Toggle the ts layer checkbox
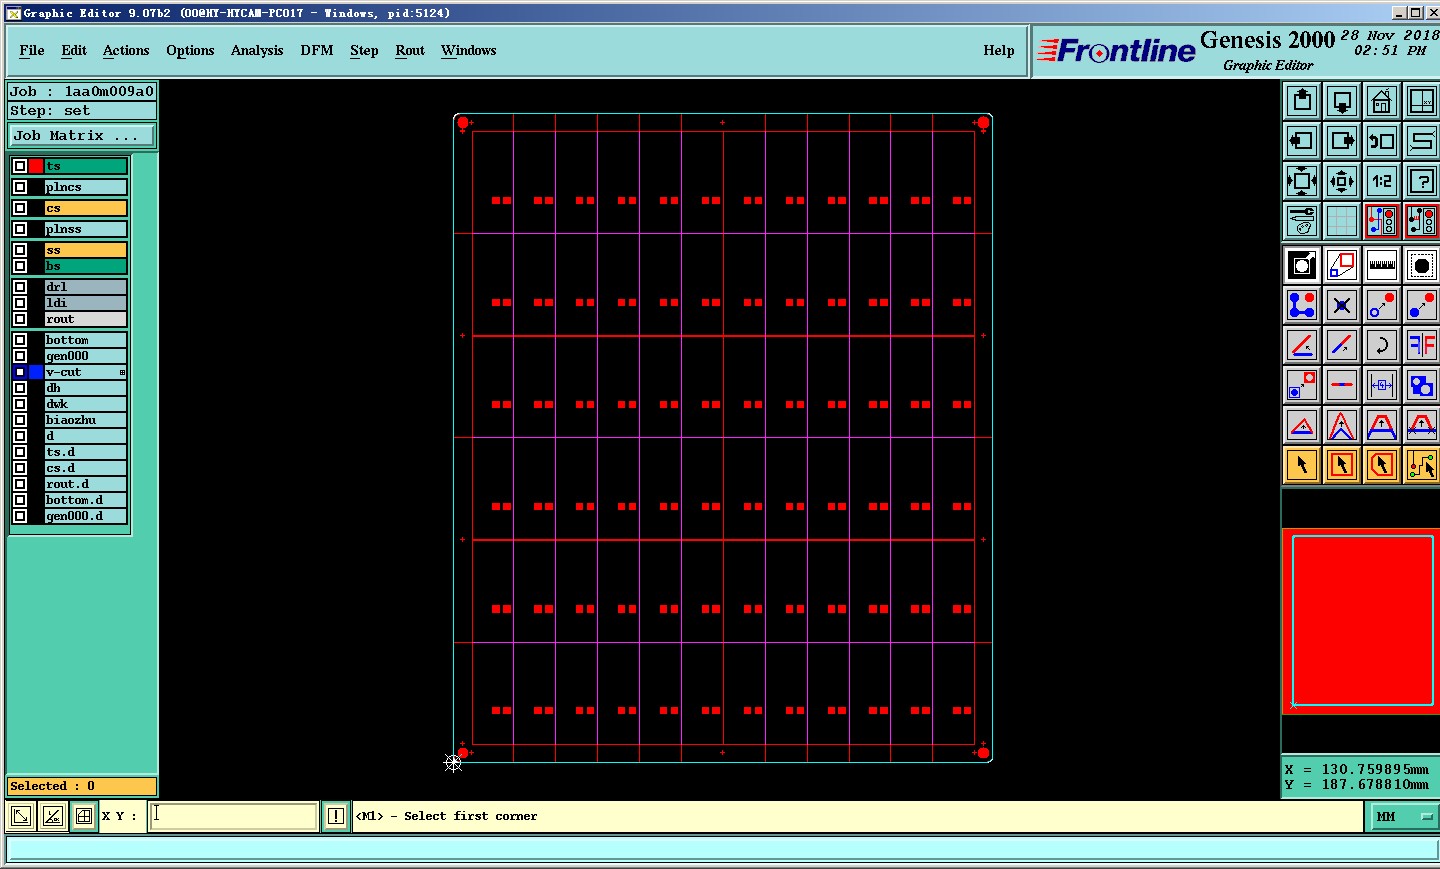 coord(20,166)
